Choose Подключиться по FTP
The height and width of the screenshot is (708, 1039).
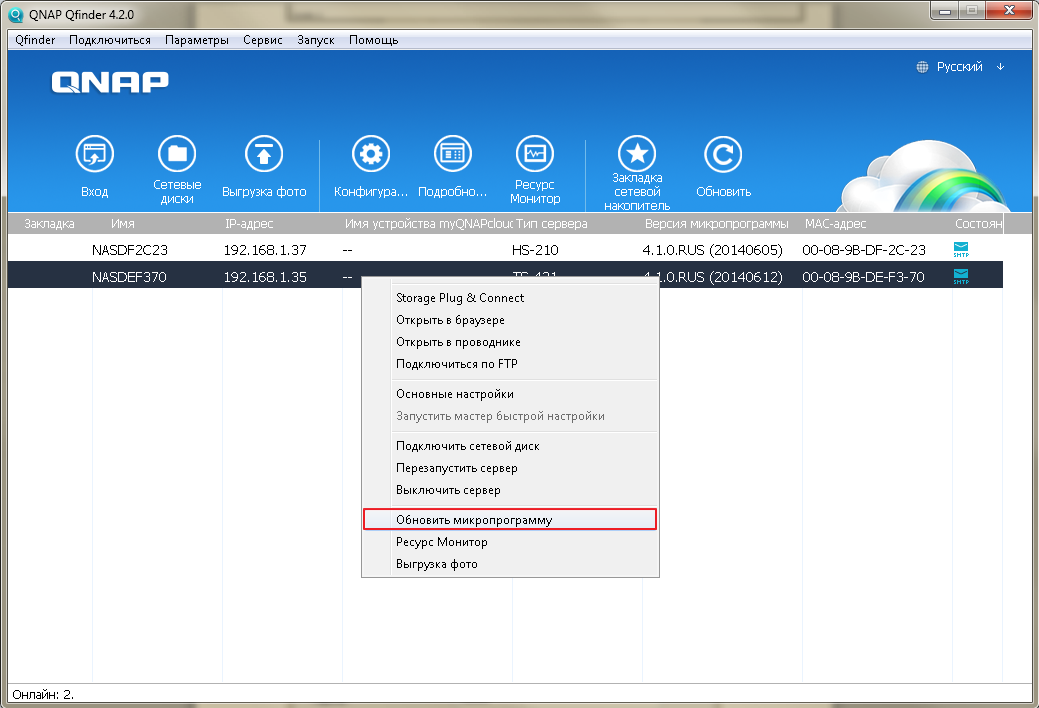(x=510, y=364)
